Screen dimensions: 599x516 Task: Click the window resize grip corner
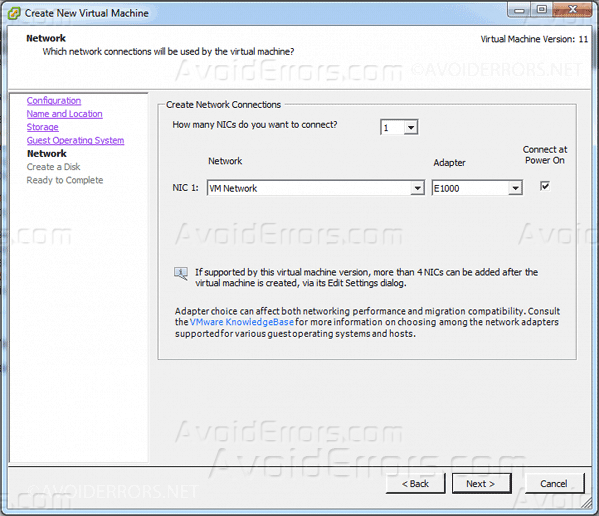(586, 504)
